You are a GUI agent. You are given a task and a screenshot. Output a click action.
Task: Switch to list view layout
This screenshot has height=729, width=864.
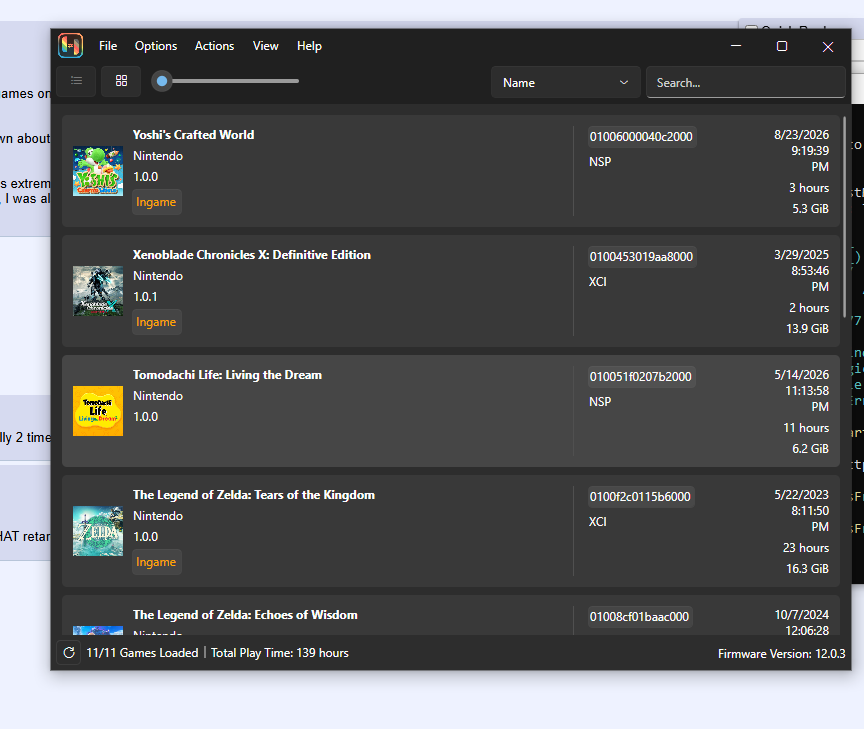76,81
